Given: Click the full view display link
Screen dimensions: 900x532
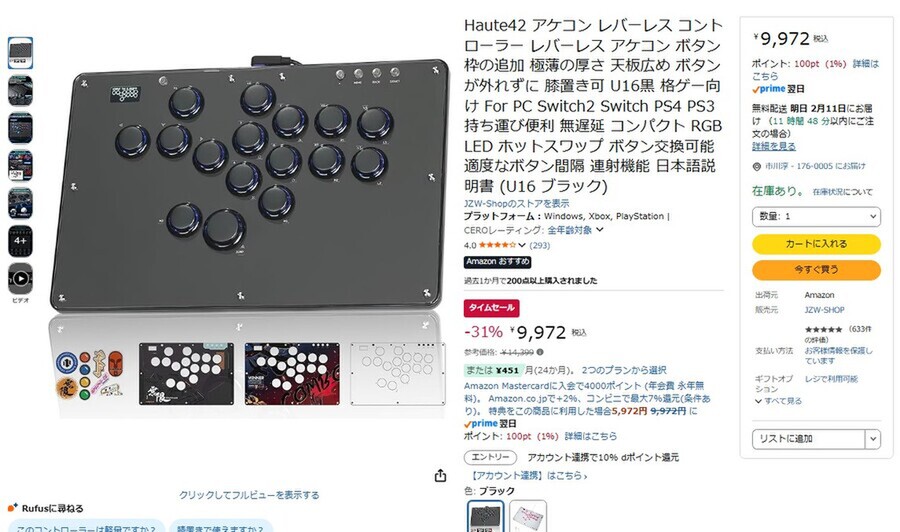Looking at the screenshot, I should click(249, 495).
